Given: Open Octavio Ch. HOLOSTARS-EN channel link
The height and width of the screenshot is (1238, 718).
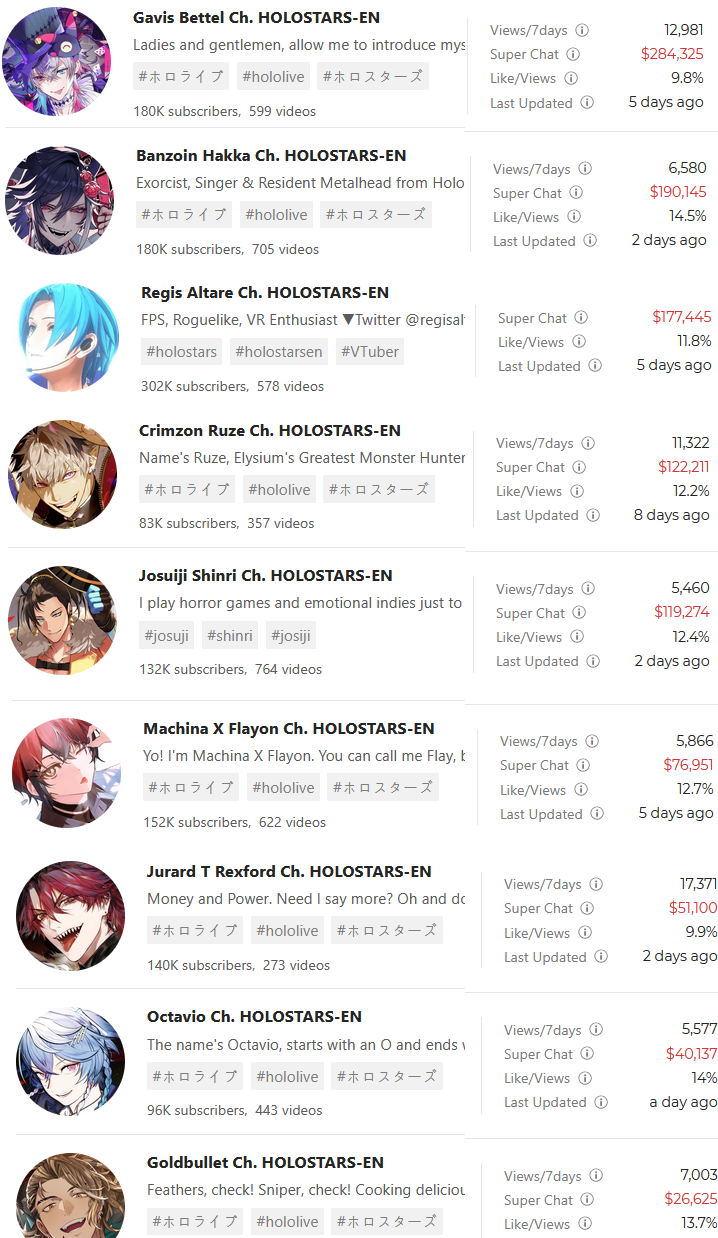Looking at the screenshot, I should click(x=254, y=1016).
